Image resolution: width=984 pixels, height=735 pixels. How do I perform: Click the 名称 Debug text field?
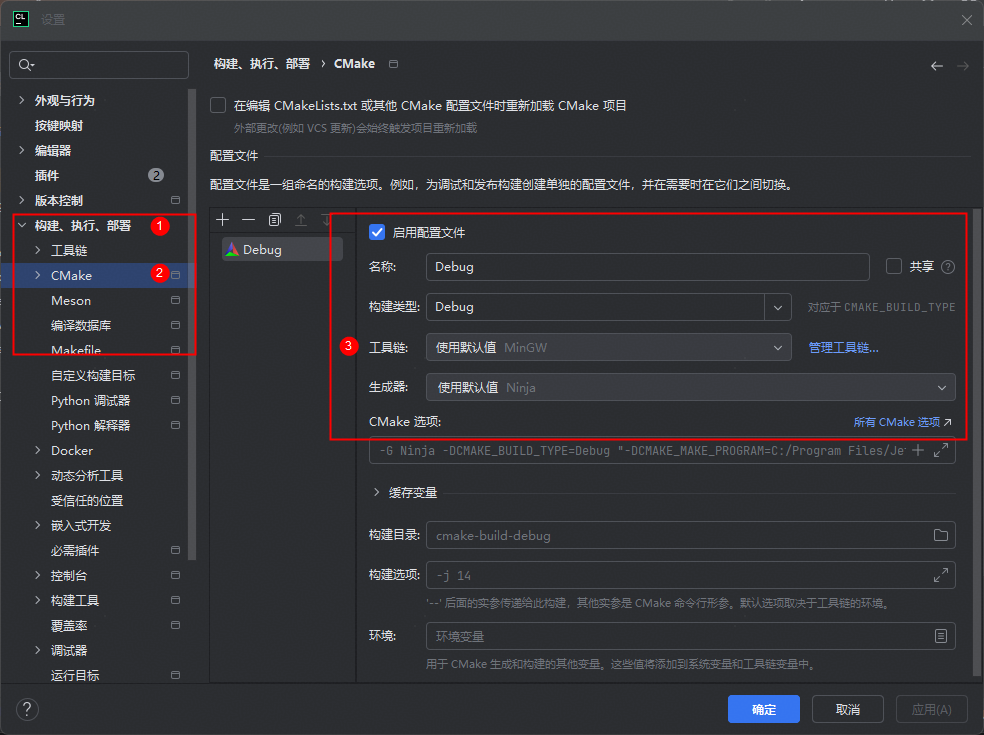(648, 267)
